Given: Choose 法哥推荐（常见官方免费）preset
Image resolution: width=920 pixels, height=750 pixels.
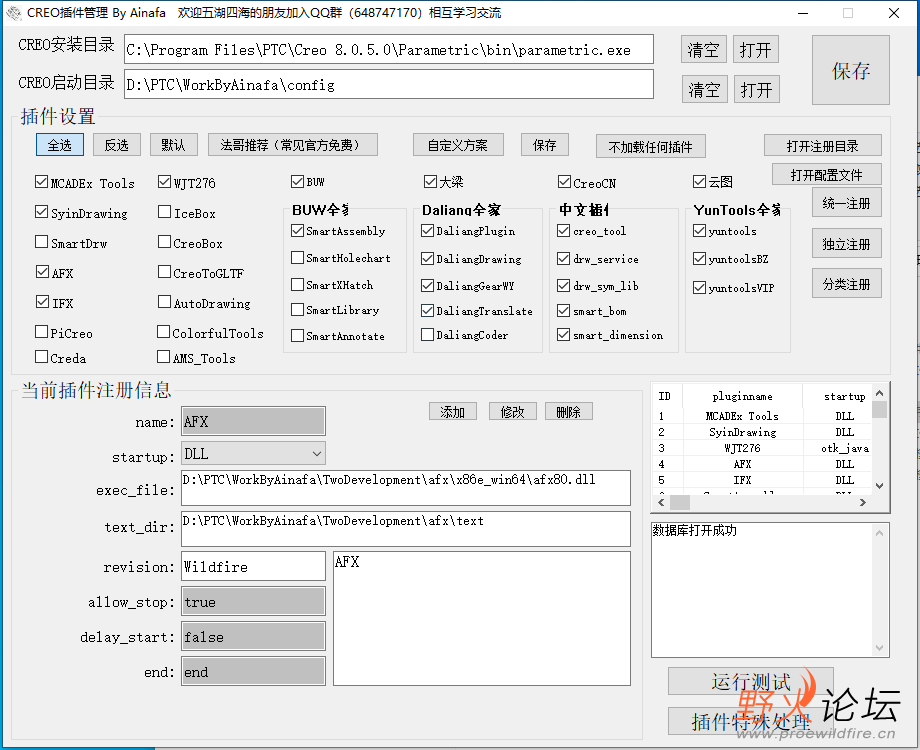Looking at the screenshot, I should click(292, 145).
